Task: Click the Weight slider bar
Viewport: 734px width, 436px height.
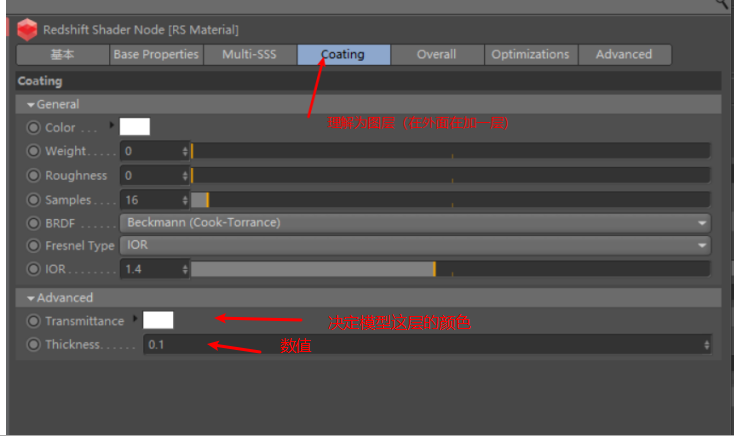Action: tap(451, 151)
